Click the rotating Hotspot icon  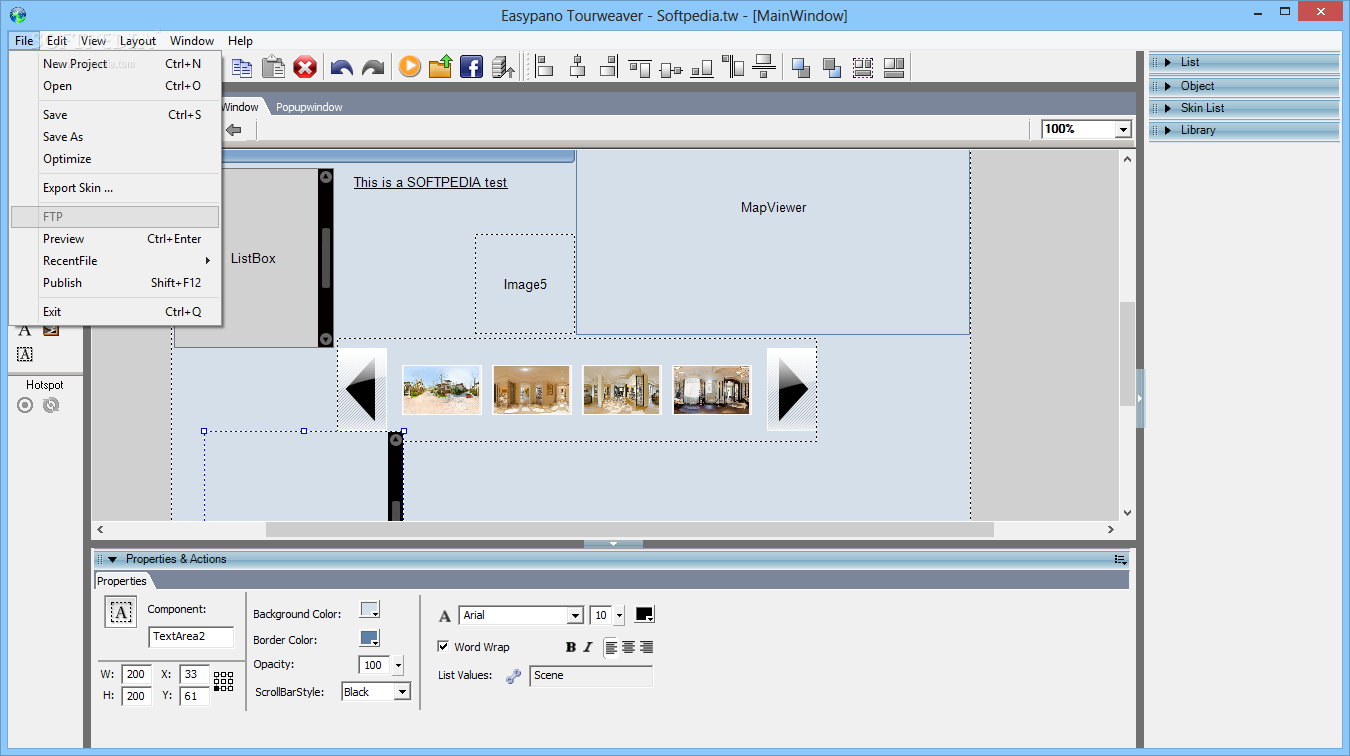click(x=51, y=405)
